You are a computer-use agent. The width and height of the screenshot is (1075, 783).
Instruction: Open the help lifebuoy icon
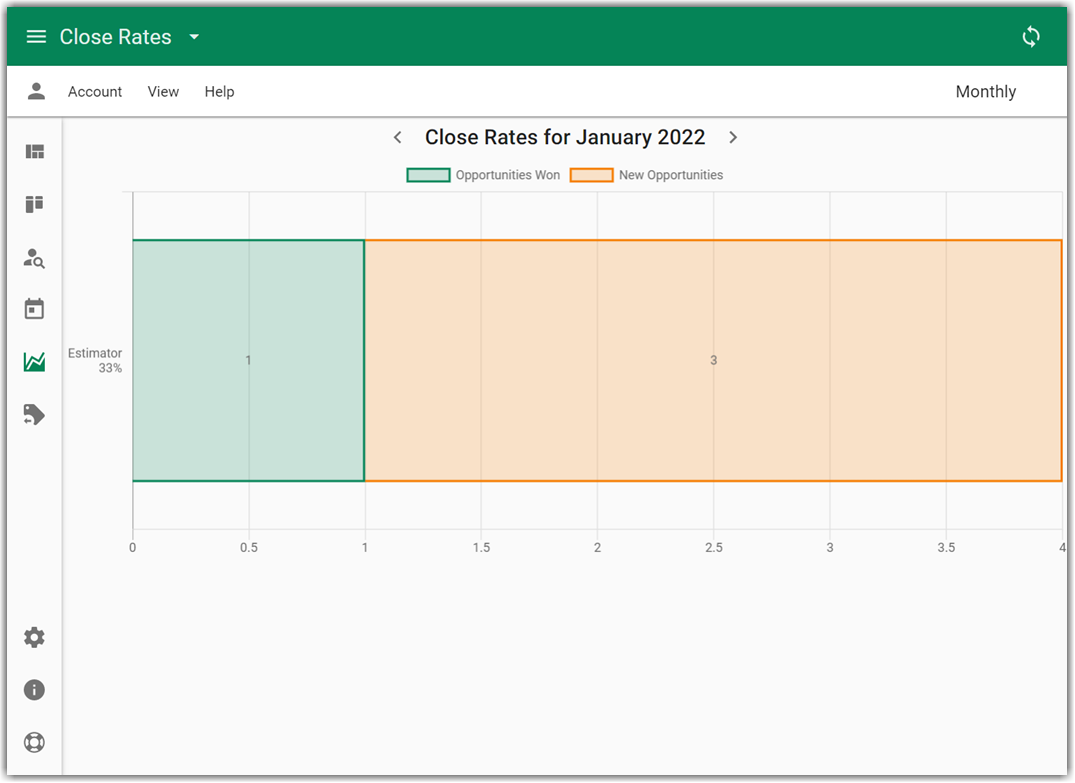click(x=34, y=742)
